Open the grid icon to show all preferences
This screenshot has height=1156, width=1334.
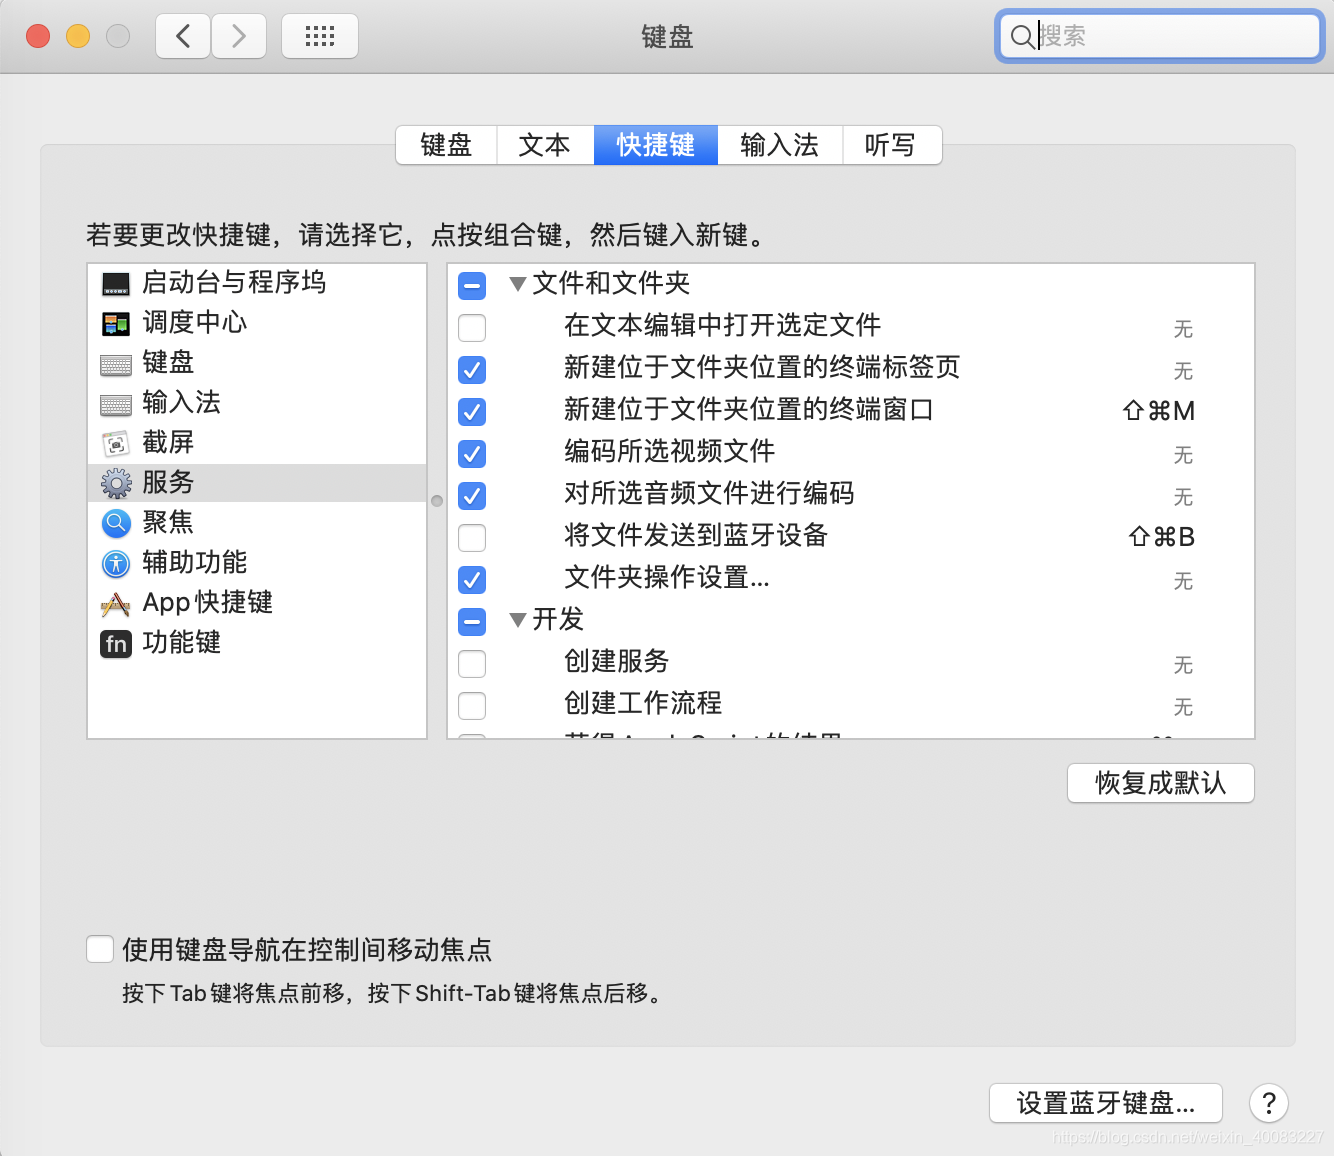pos(319,35)
